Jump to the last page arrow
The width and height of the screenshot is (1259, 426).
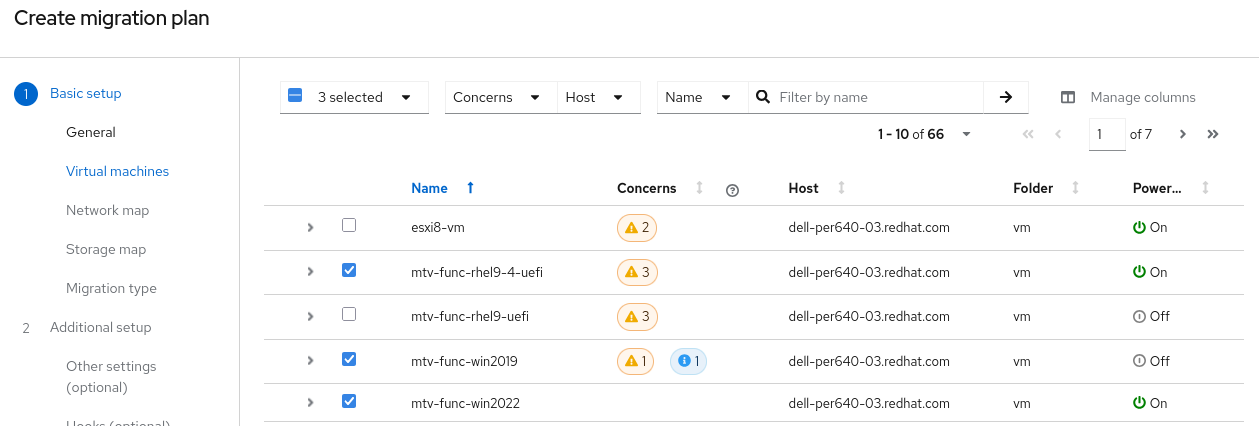(x=1213, y=134)
